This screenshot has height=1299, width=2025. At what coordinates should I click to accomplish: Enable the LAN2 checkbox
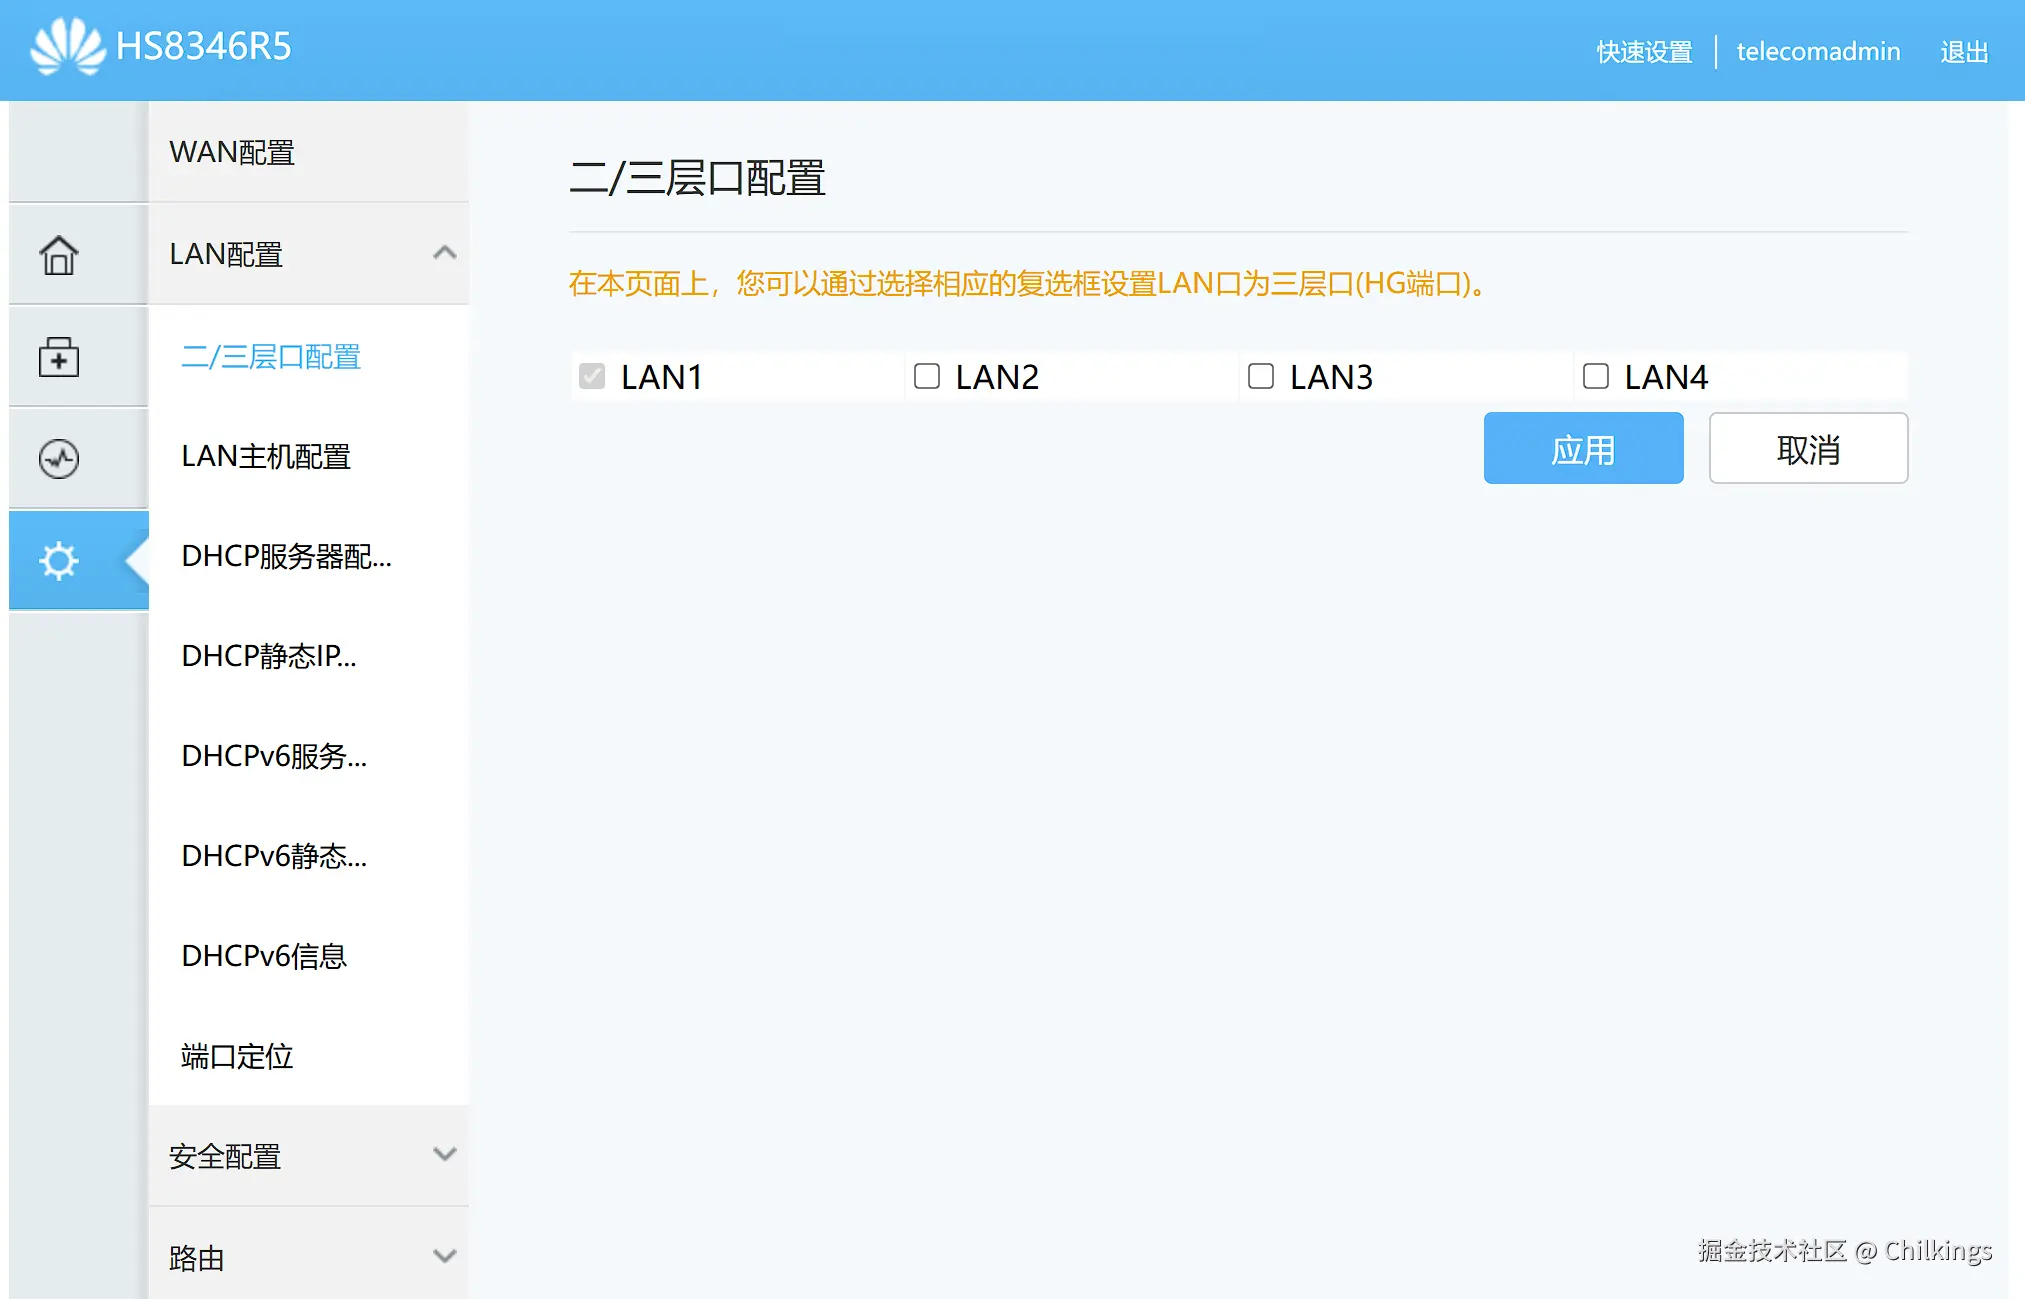point(926,376)
